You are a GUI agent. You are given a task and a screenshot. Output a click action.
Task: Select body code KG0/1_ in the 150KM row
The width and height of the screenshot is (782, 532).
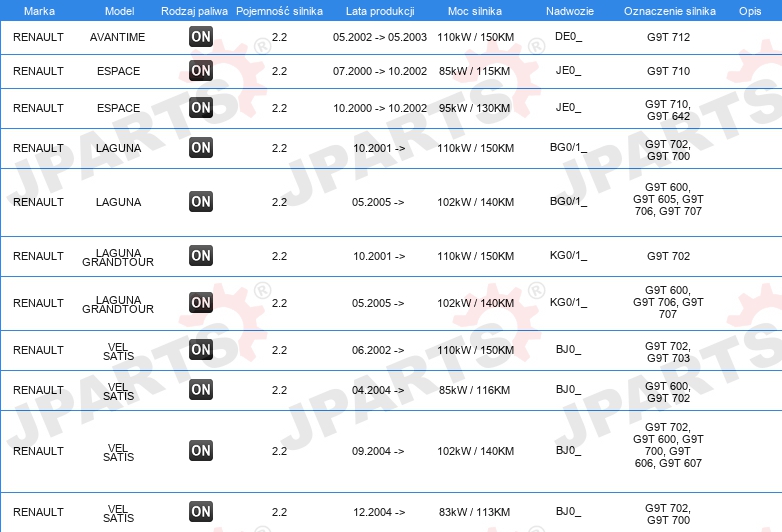click(x=569, y=255)
